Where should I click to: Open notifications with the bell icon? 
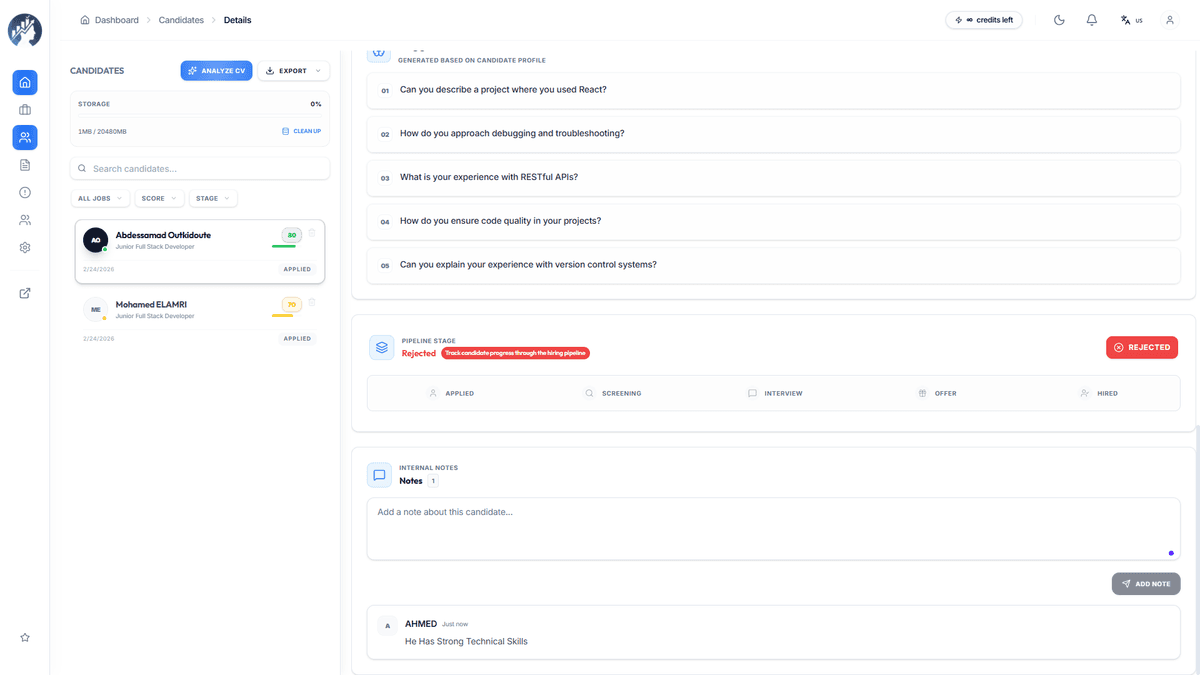point(1091,19)
